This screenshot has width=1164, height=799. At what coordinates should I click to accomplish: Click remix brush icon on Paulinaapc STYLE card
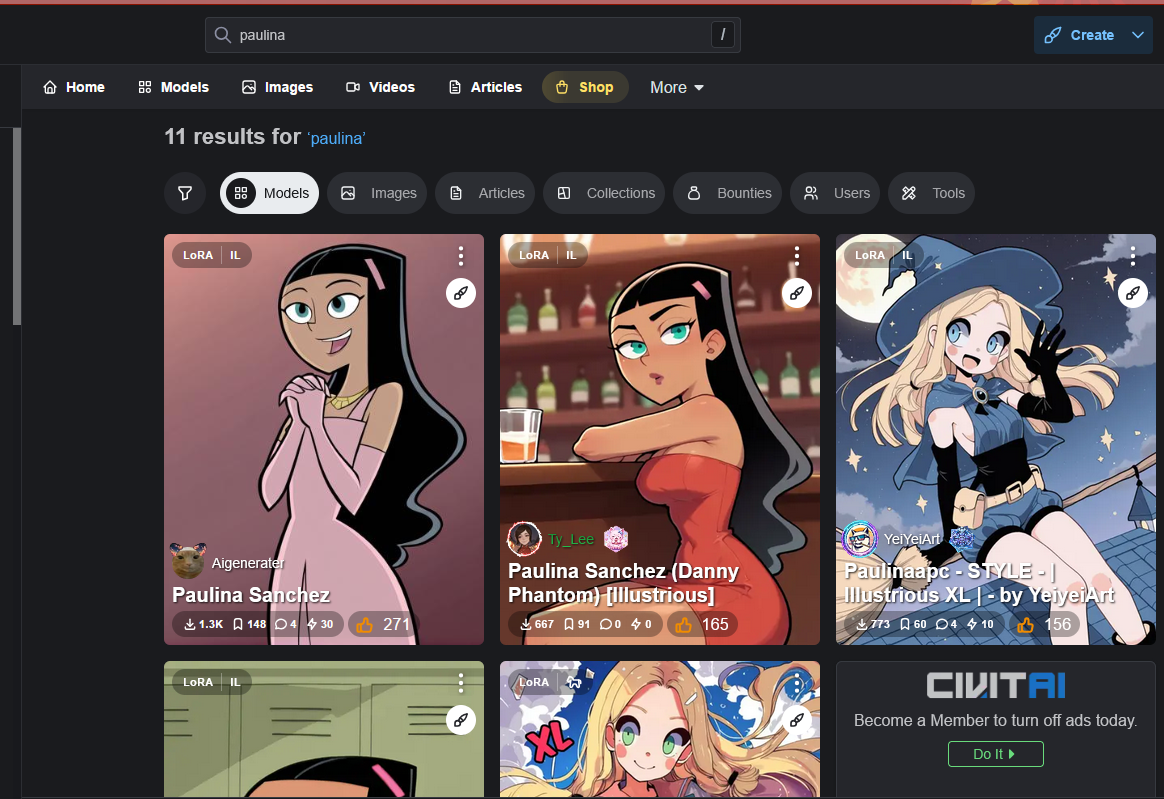coord(1133,293)
